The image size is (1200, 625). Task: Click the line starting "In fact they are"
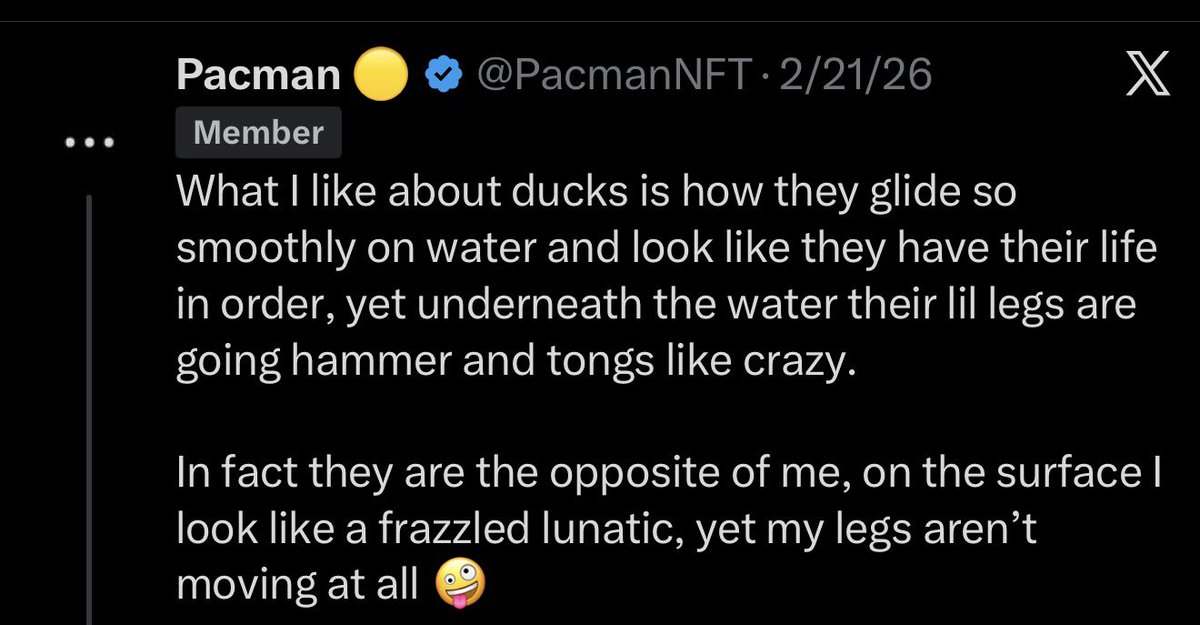click(x=668, y=474)
